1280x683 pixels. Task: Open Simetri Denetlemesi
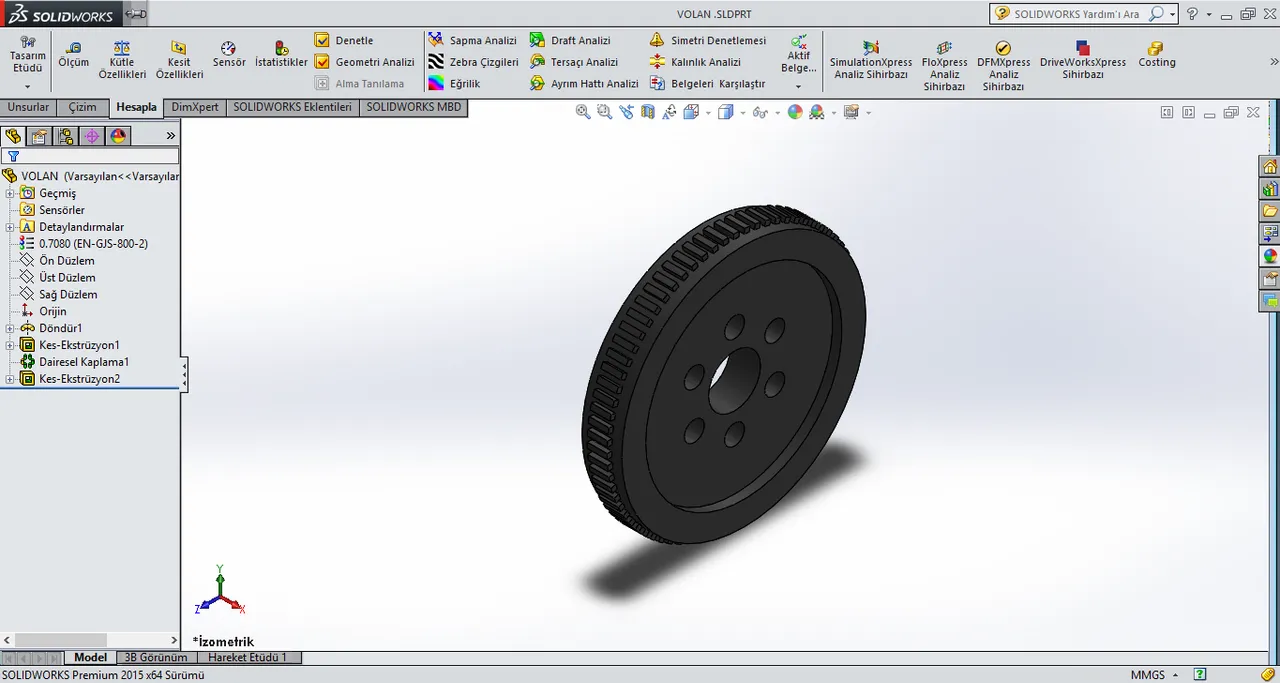[x=707, y=40]
